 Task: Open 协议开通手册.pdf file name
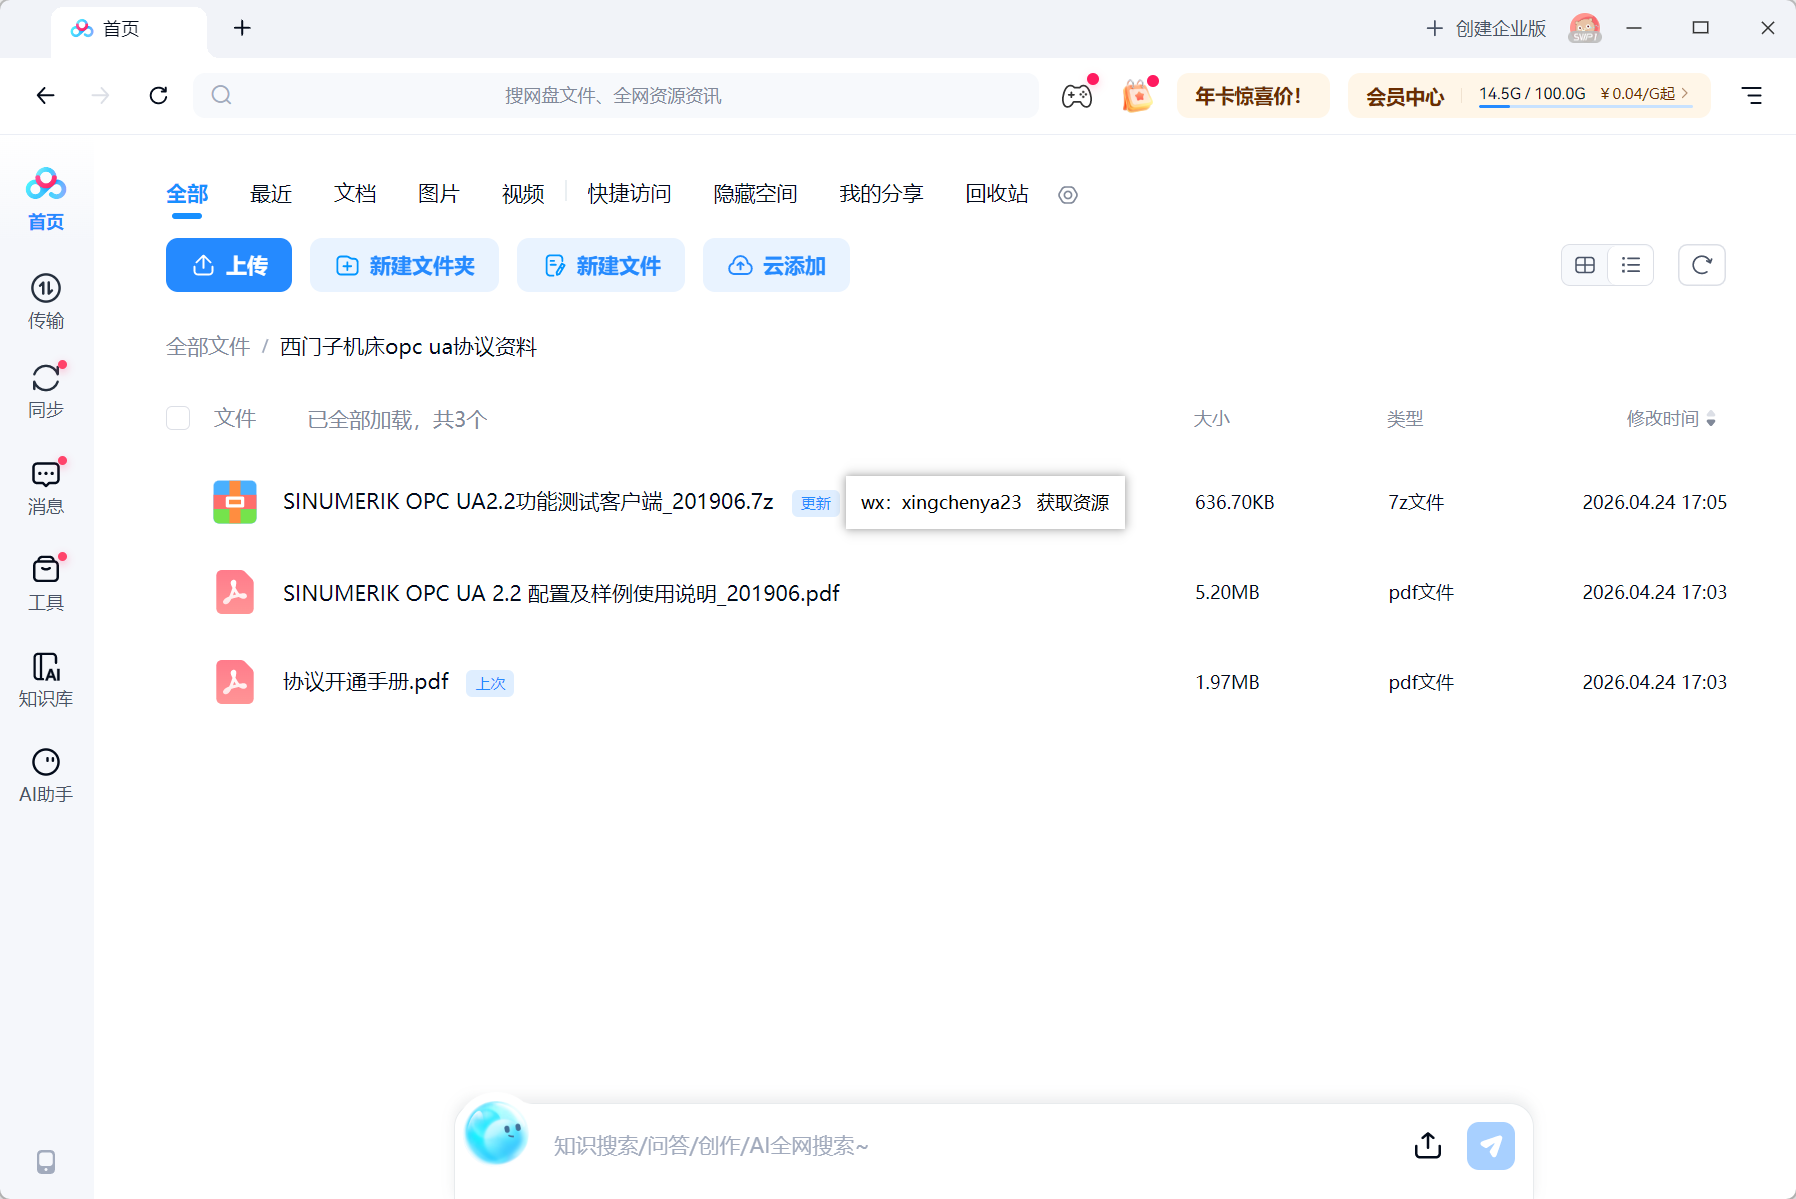click(x=366, y=682)
